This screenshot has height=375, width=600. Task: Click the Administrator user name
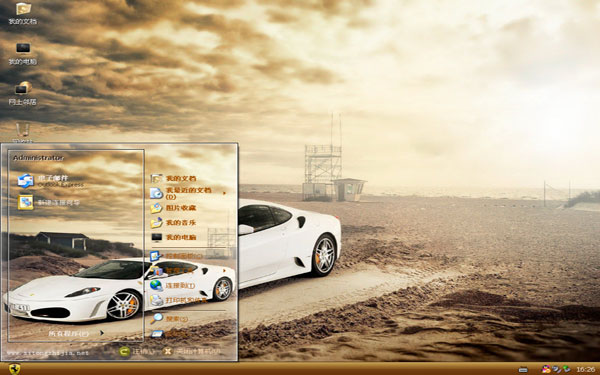tap(38, 158)
